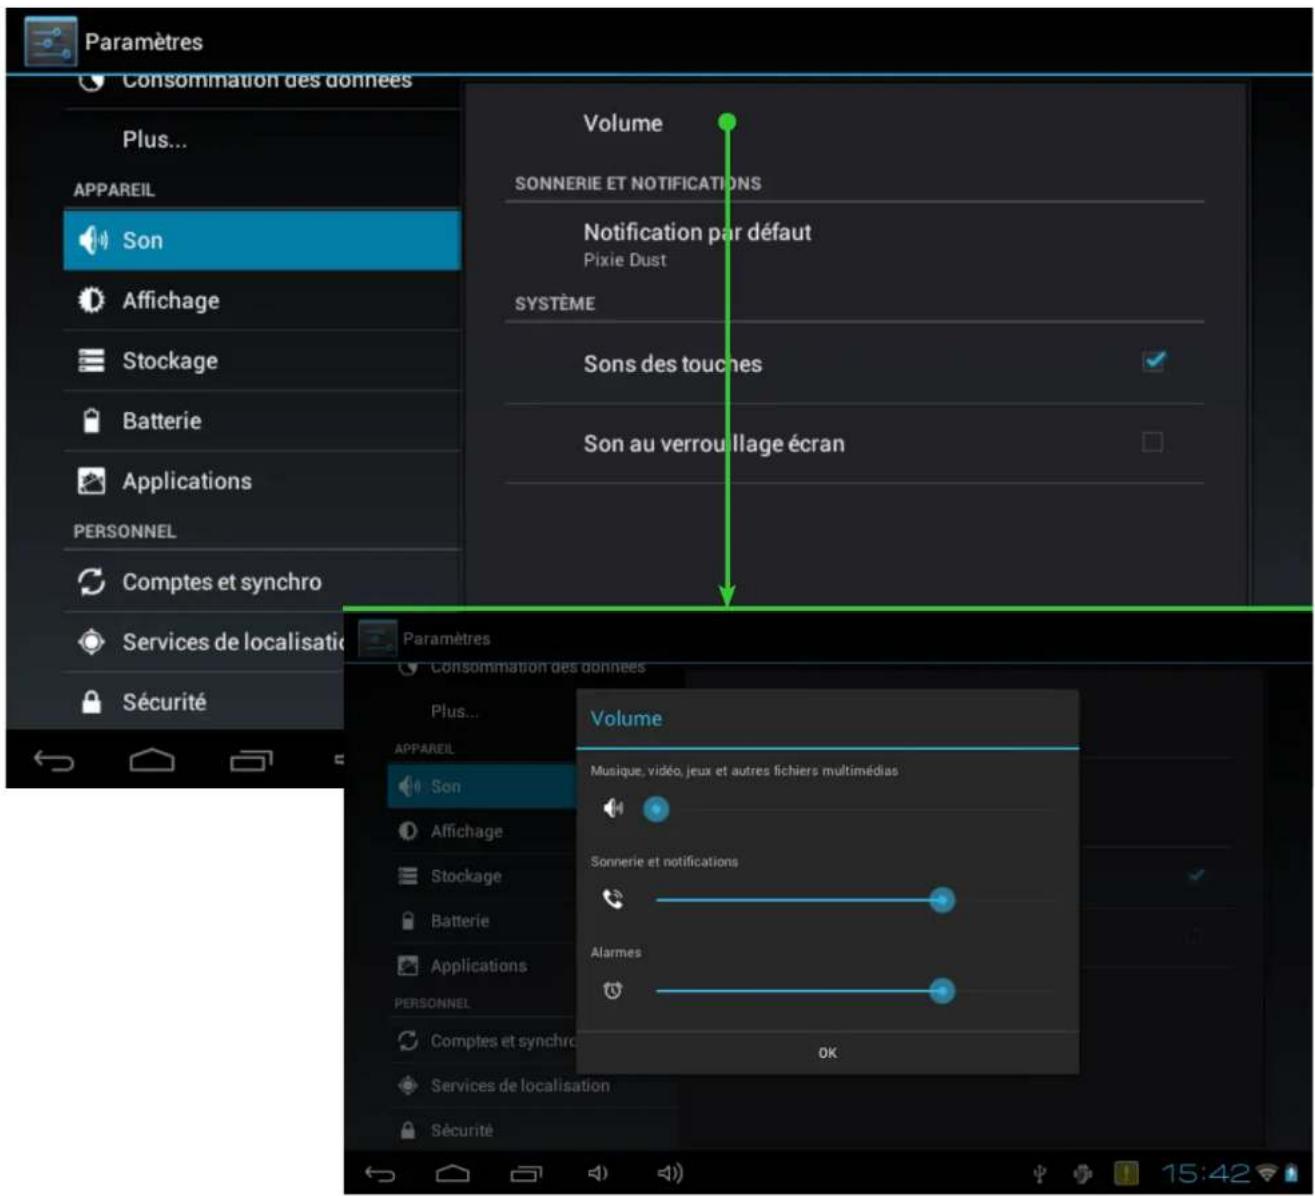Open Comptes et synchro in upper list

[x=262, y=581]
